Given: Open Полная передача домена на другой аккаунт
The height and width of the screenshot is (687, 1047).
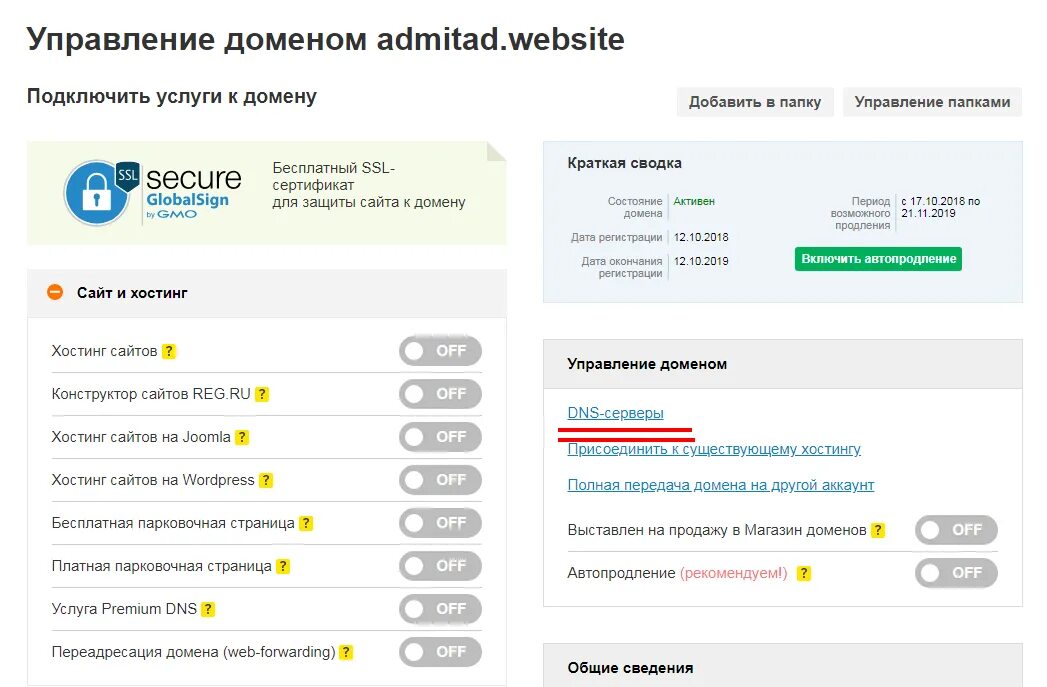Looking at the screenshot, I should pos(720,485).
